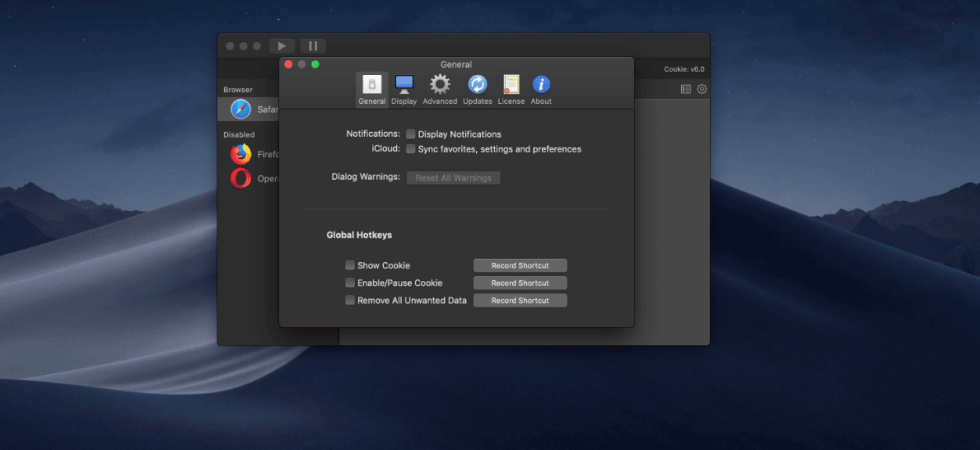Enable iCloud sync of favorites and settings
980x450 pixels.
[411, 149]
